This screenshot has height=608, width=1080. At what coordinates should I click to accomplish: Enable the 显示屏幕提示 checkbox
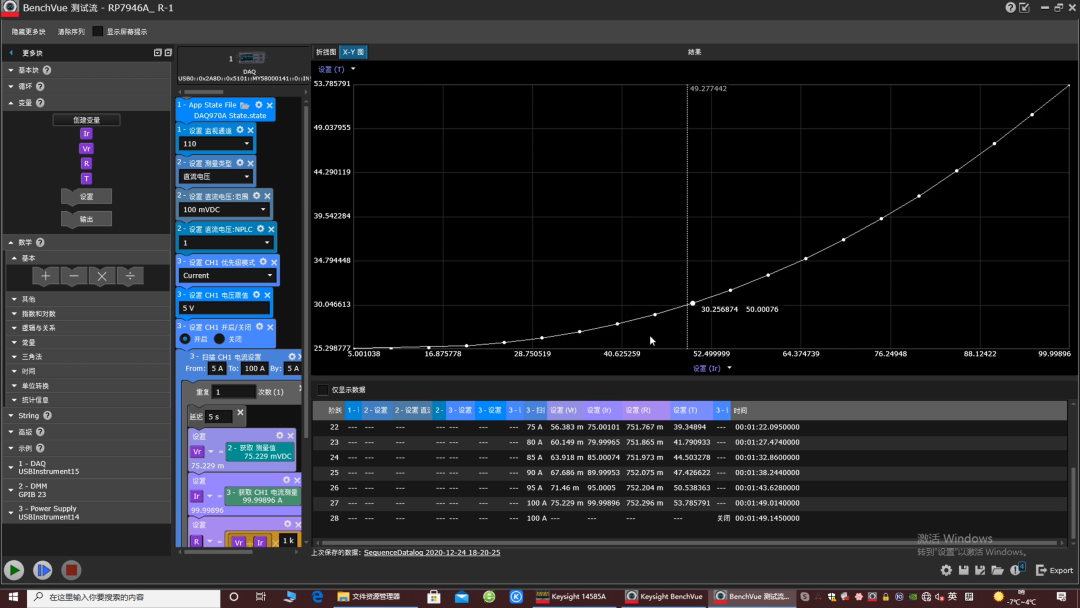pyautogui.click(x=98, y=32)
